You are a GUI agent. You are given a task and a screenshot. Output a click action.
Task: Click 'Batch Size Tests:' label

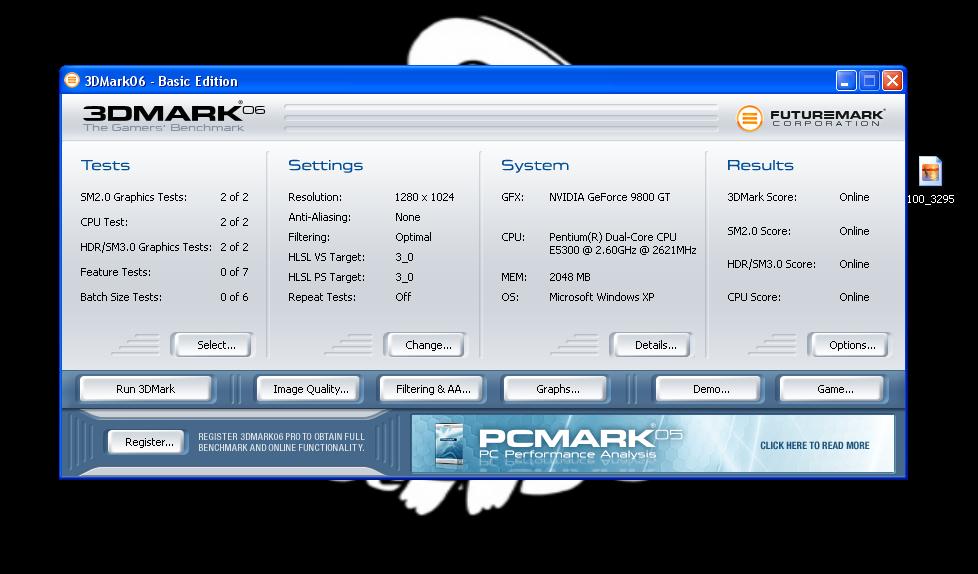(121, 297)
